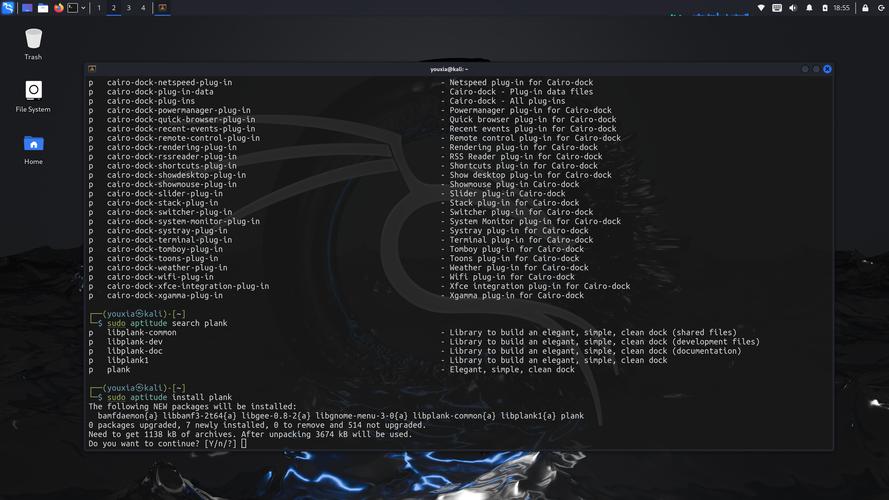Select the terminal window taskbar button
The width and height of the screenshot is (889, 500).
point(162,8)
